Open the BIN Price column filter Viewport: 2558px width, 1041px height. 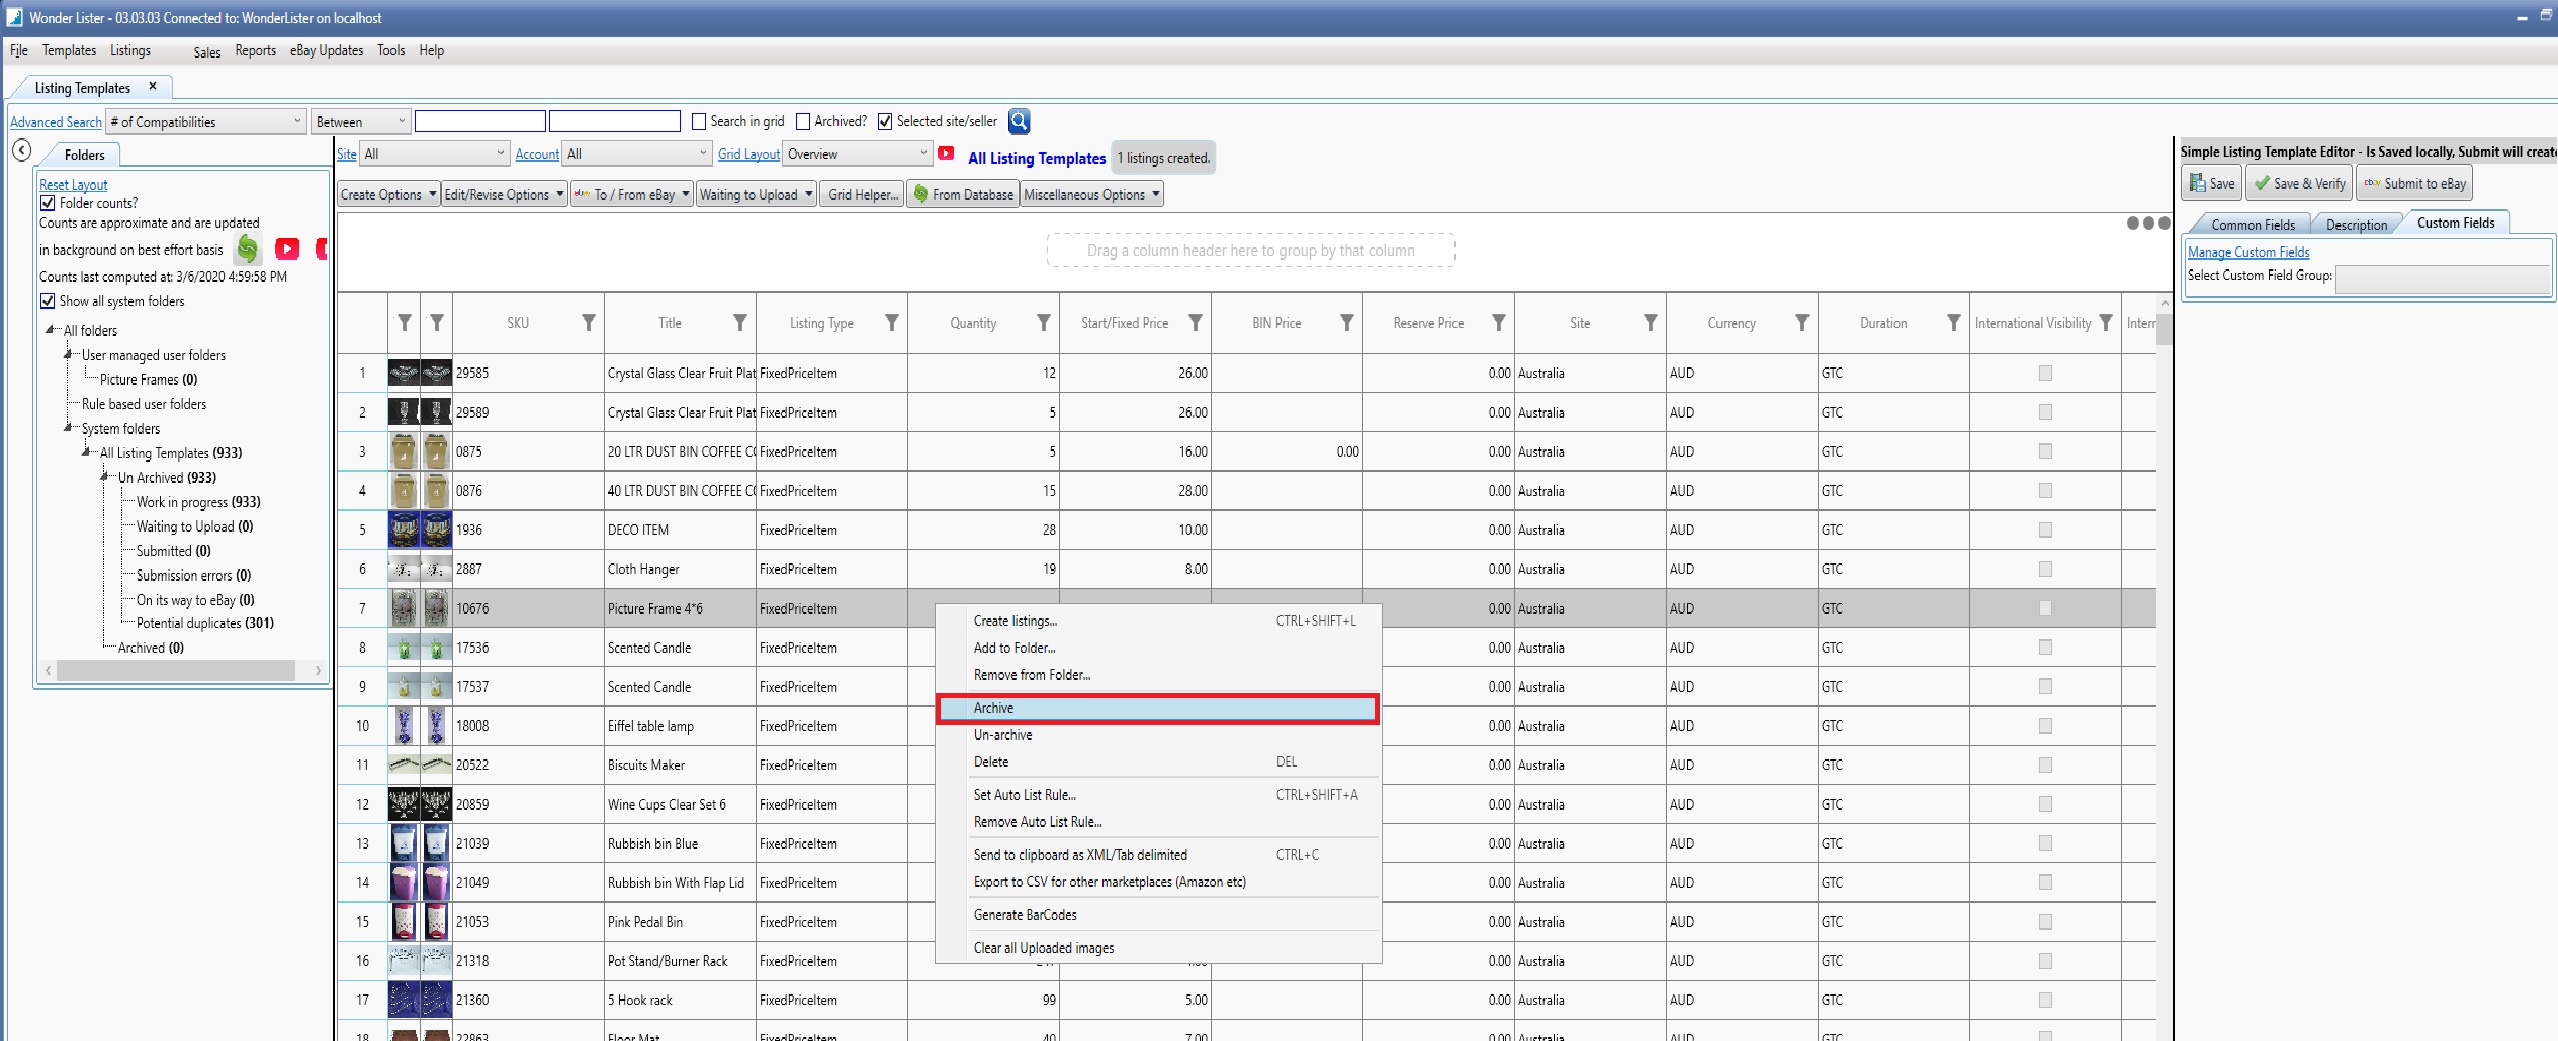pos(1347,322)
